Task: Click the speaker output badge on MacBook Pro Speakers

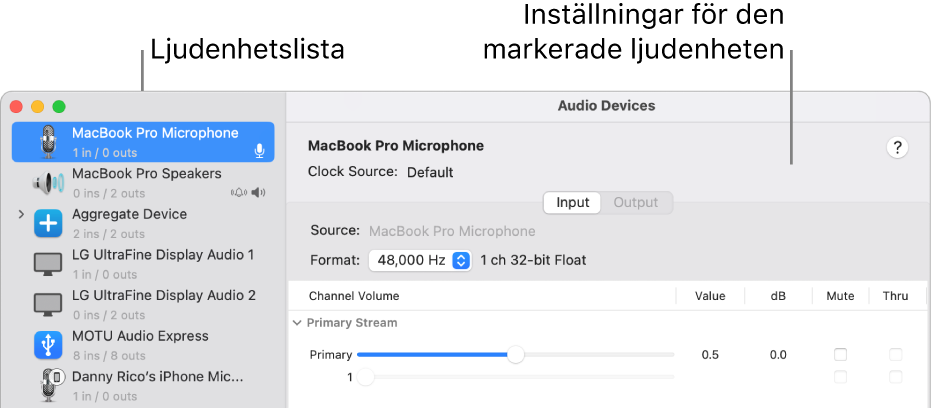Action: [259, 192]
